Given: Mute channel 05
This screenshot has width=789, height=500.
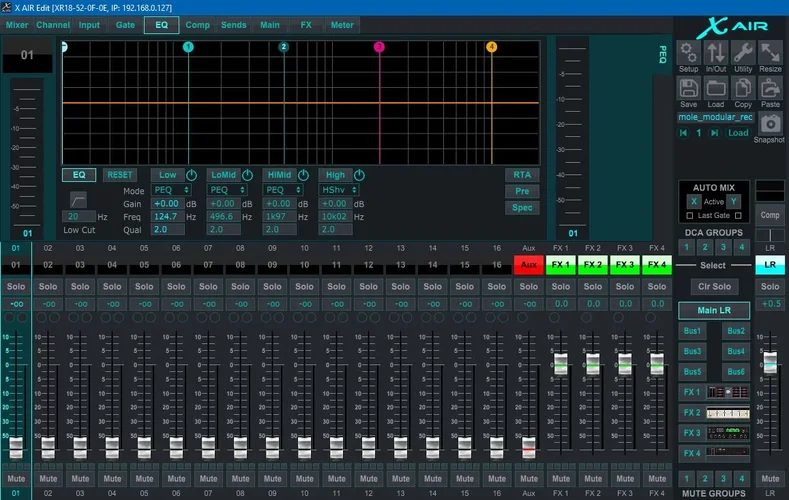Looking at the screenshot, I should pyautogui.click(x=144, y=478).
